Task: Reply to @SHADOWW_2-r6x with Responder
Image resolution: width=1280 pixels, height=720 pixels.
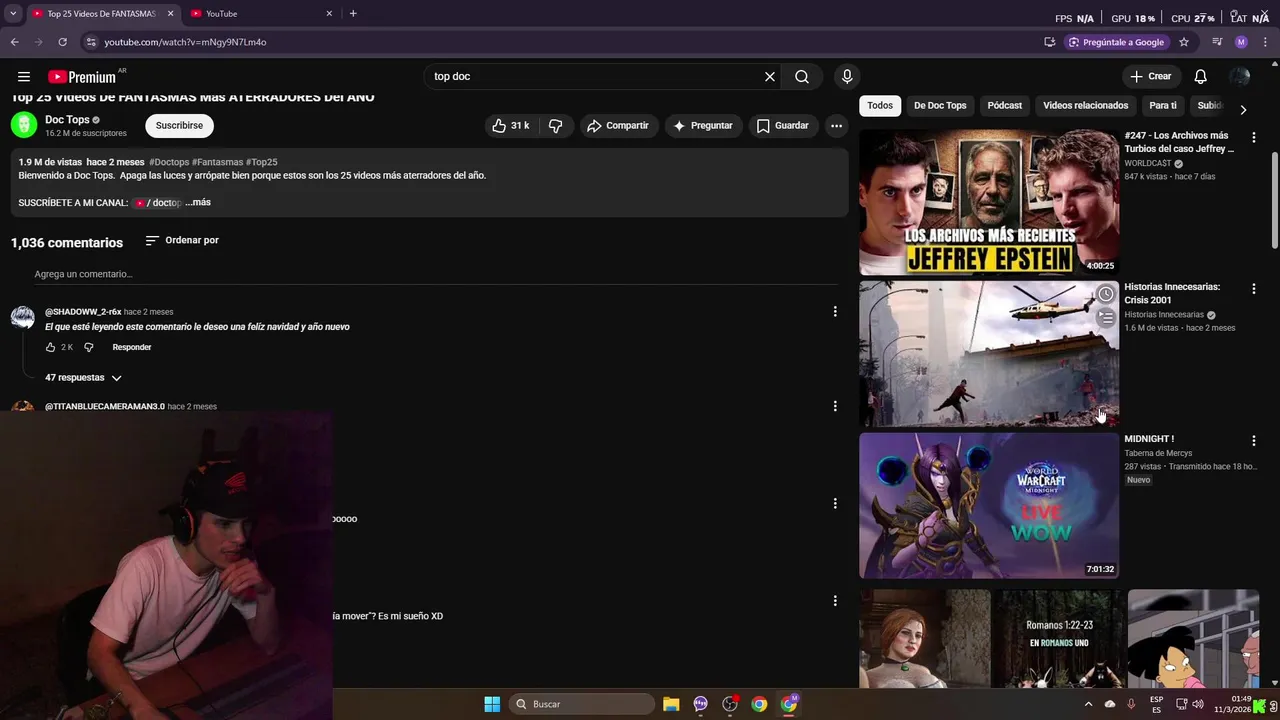Action: point(132,348)
